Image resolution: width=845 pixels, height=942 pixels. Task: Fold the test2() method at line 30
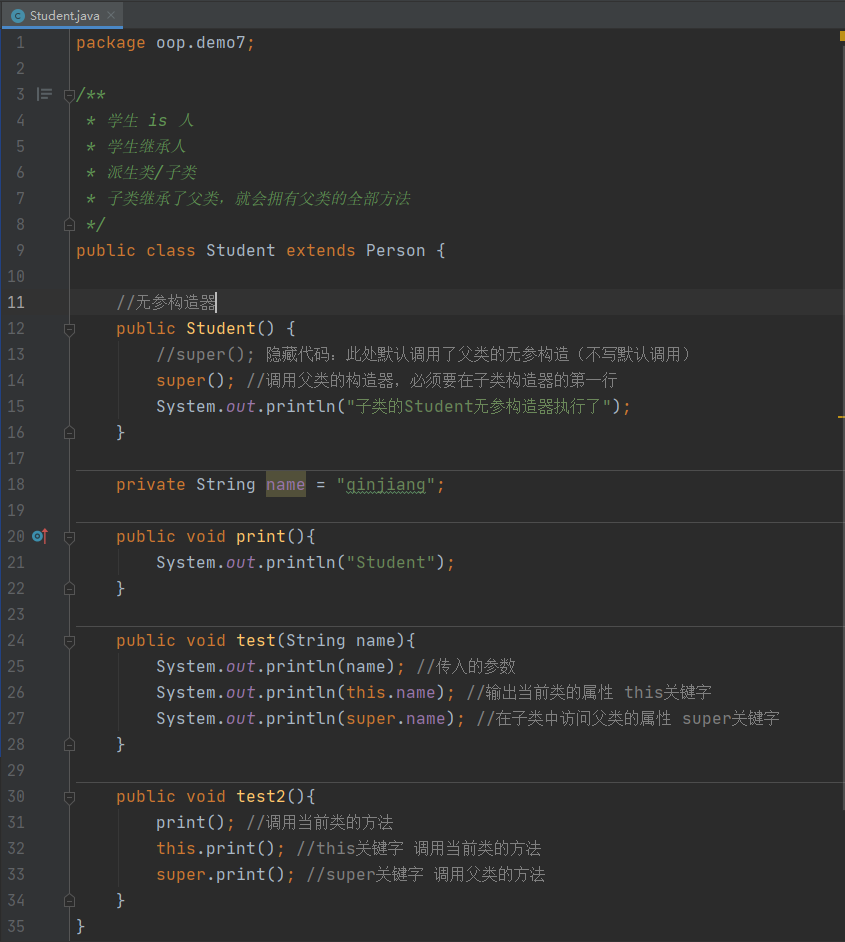click(x=69, y=797)
